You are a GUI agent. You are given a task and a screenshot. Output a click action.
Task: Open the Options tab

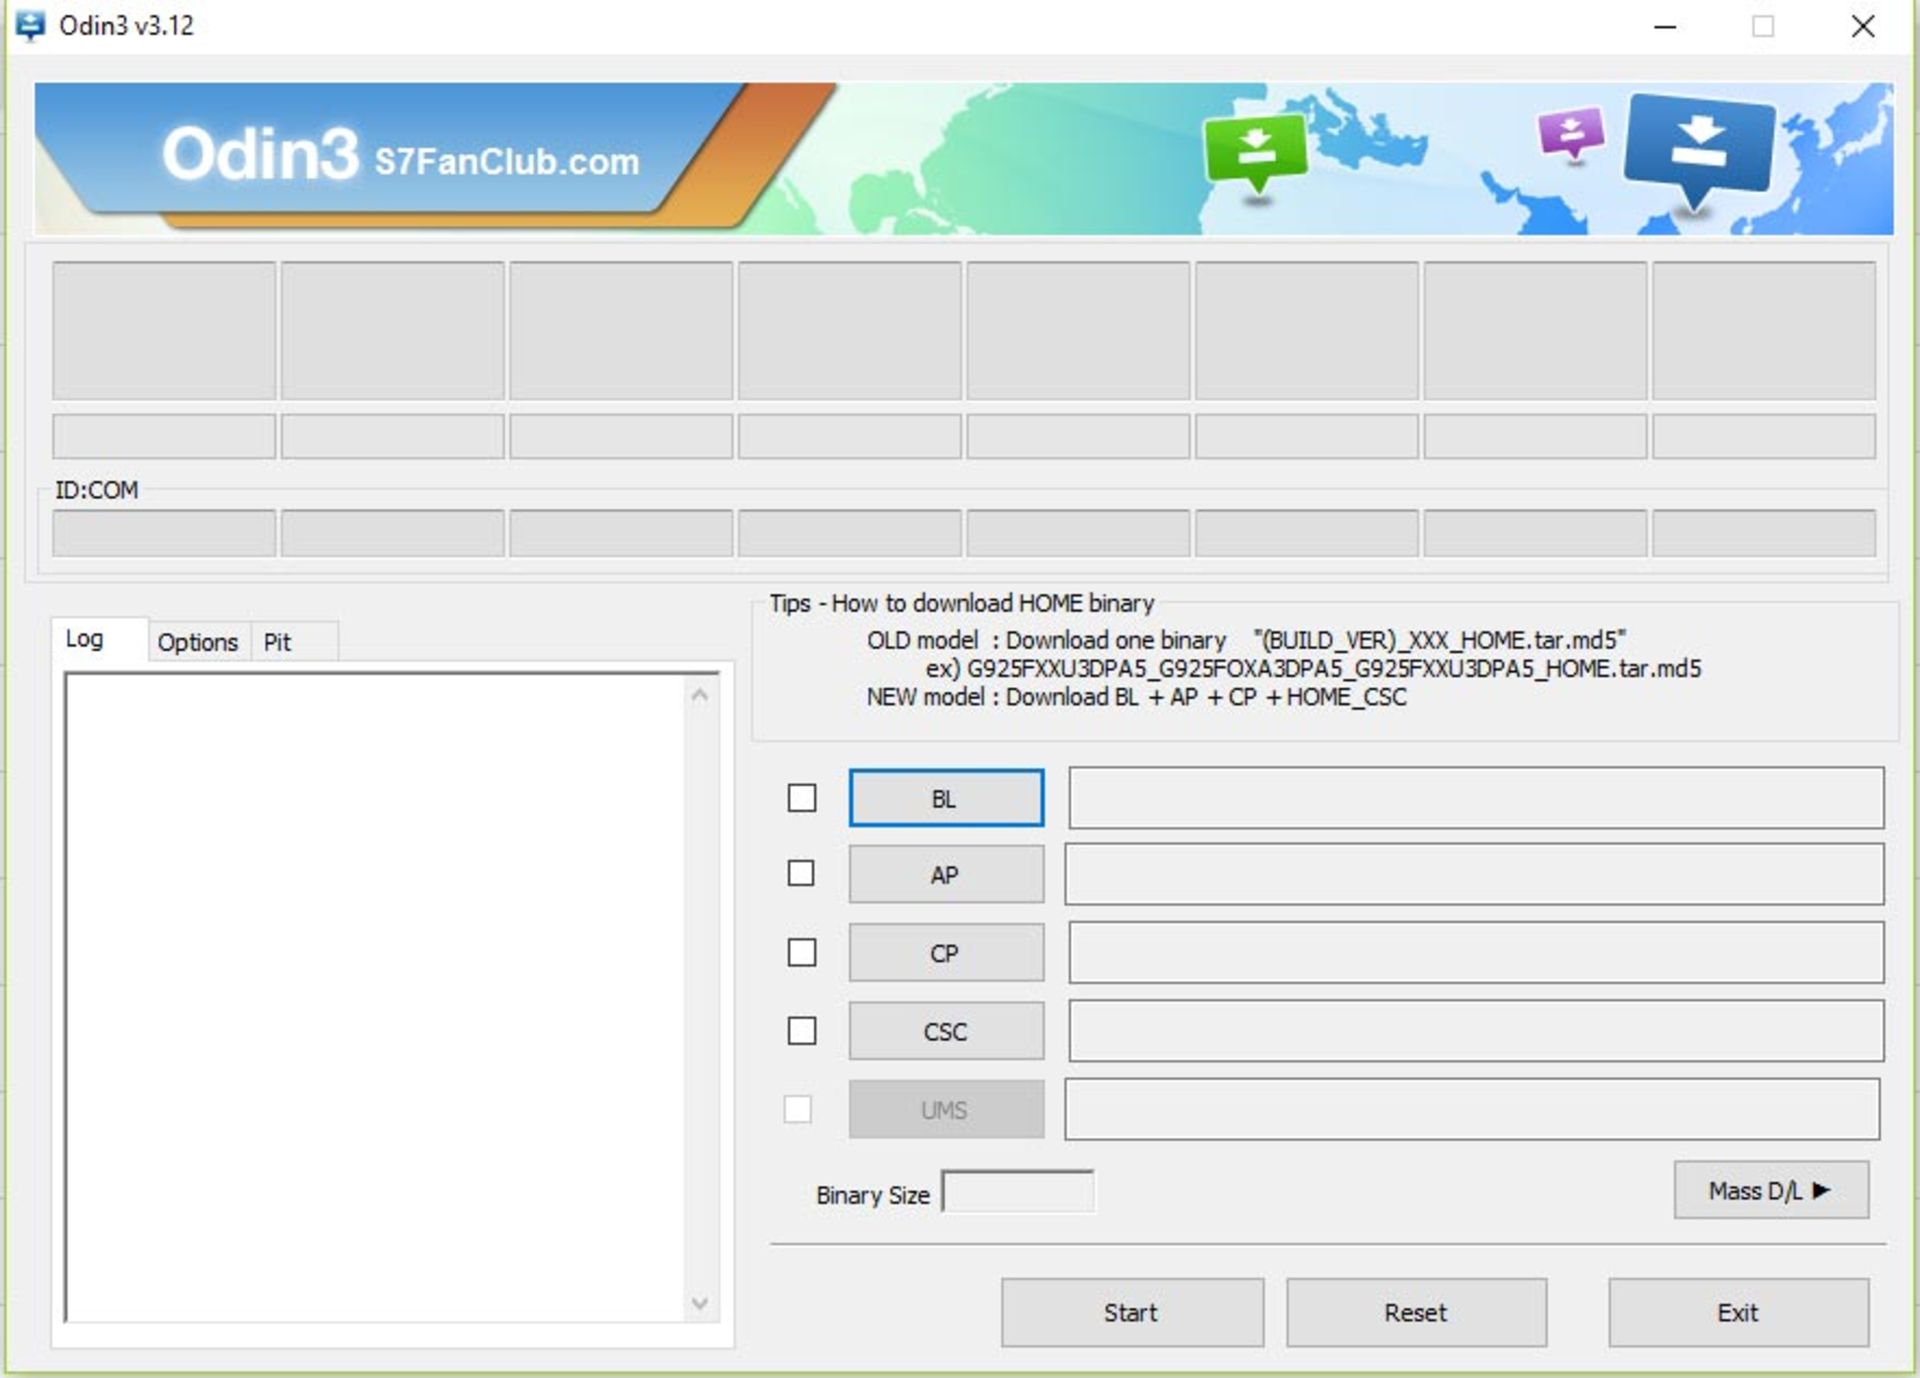tap(198, 642)
